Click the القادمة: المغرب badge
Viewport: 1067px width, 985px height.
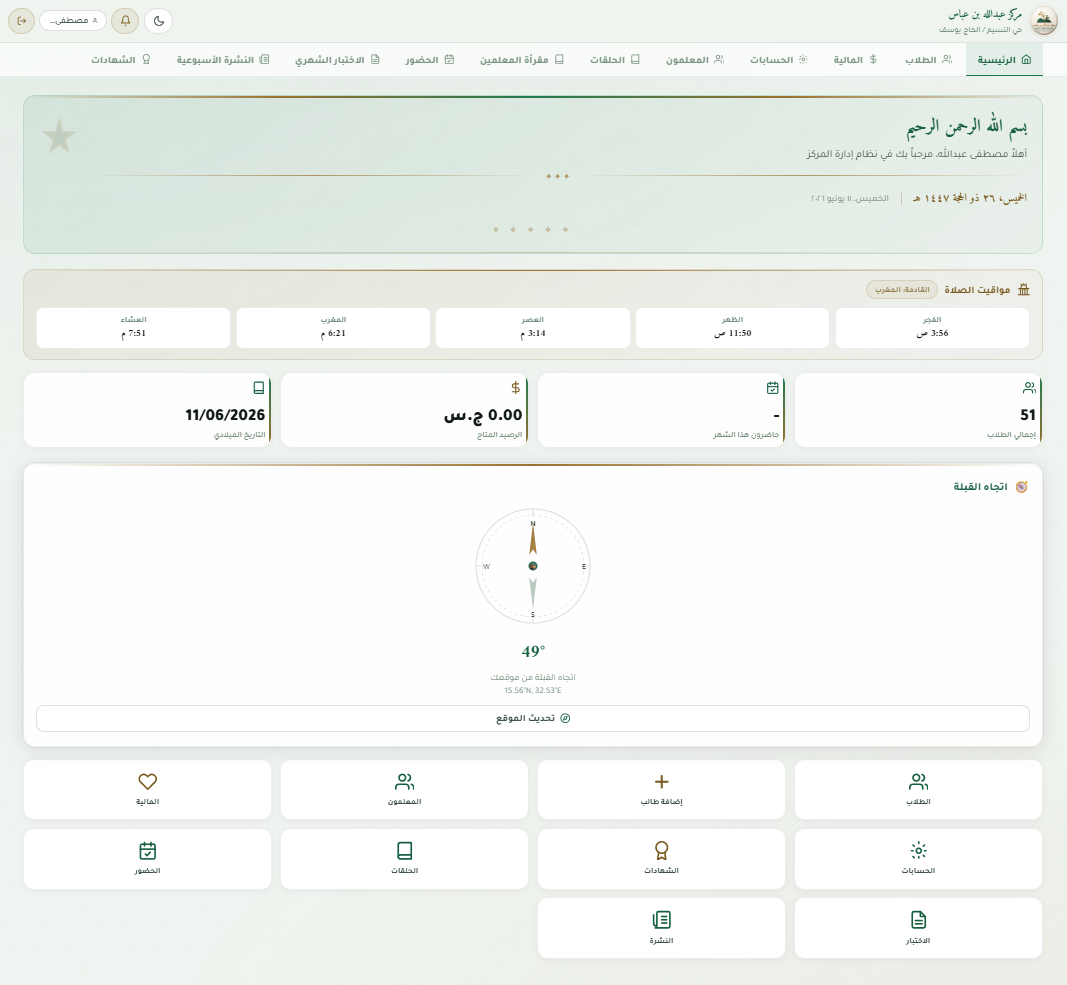[902, 290]
